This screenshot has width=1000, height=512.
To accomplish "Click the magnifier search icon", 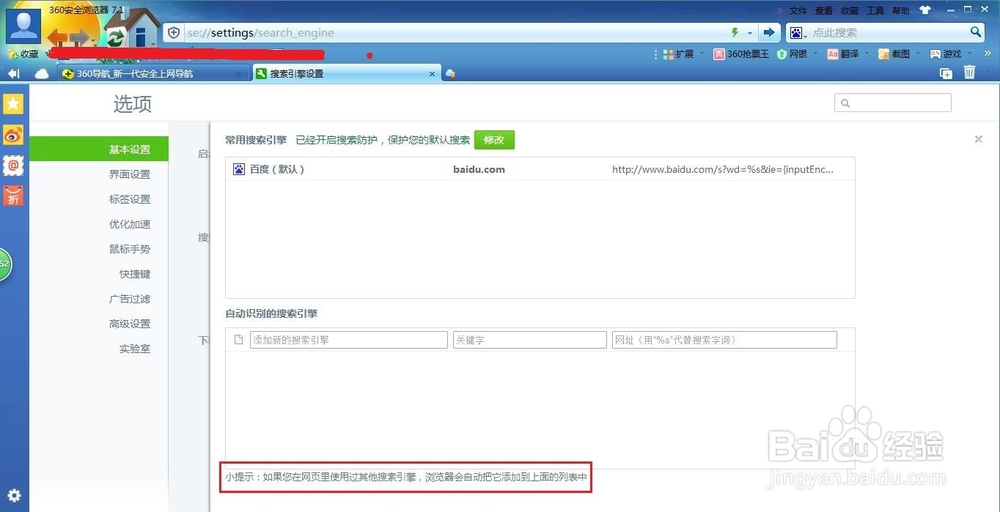I will [x=976, y=32].
